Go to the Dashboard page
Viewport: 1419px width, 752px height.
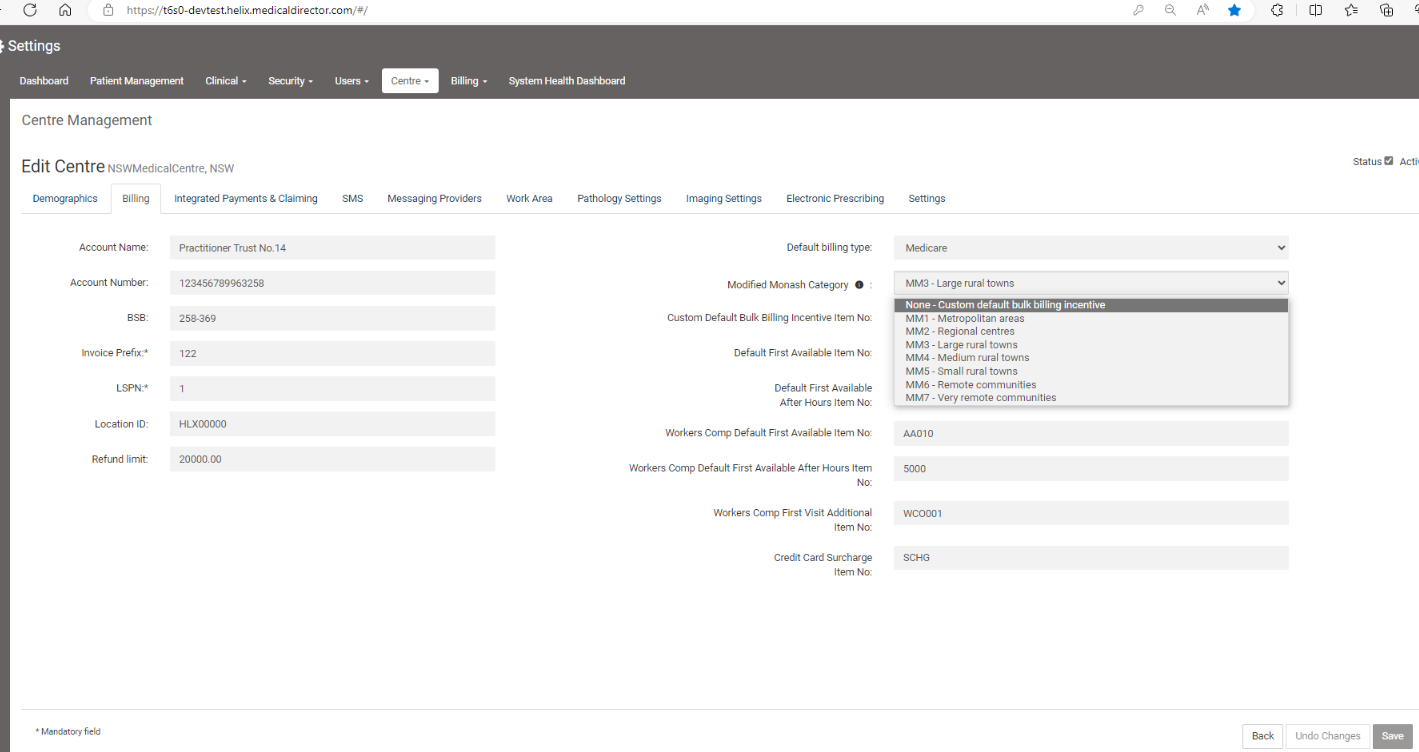tap(44, 81)
